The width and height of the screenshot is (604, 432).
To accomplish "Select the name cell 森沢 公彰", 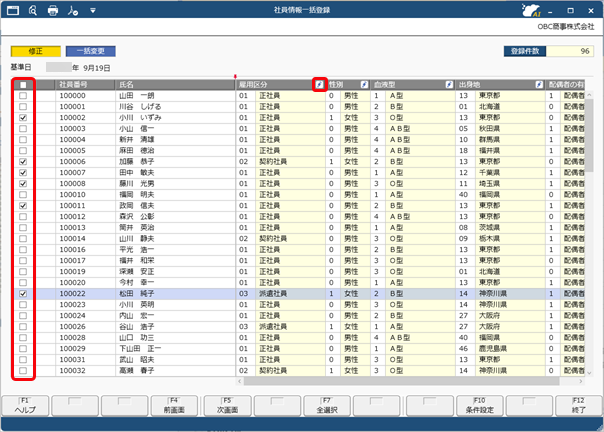I will point(175,217).
